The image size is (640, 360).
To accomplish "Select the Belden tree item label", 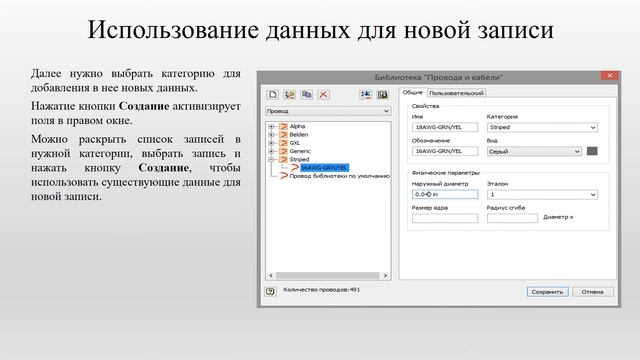I will [x=299, y=134].
